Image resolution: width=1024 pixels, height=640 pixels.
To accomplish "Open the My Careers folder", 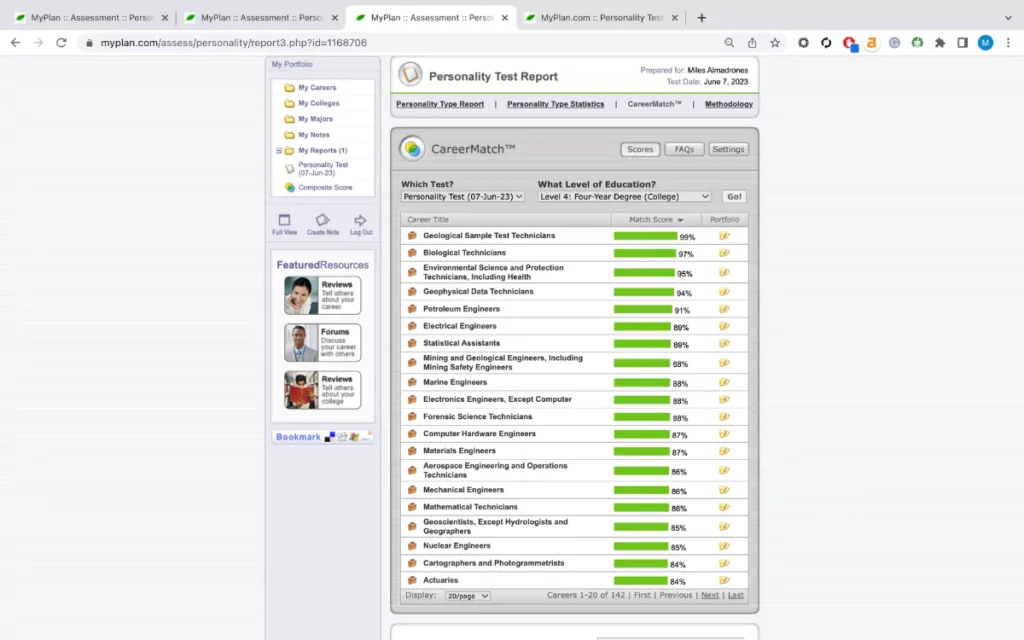I will [317, 88].
